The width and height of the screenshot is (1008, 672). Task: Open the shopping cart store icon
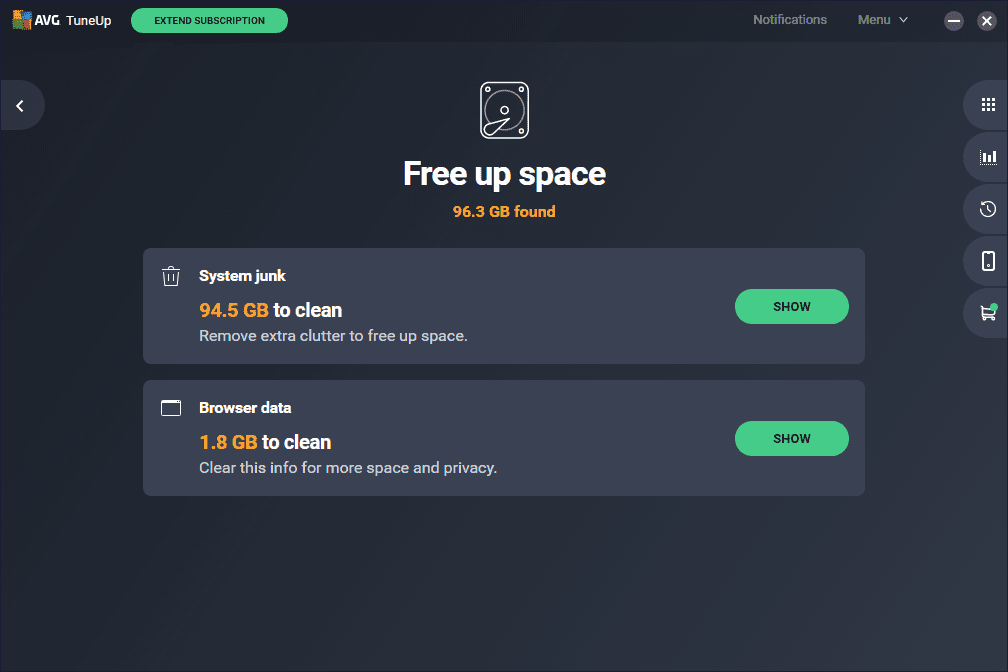click(x=988, y=313)
